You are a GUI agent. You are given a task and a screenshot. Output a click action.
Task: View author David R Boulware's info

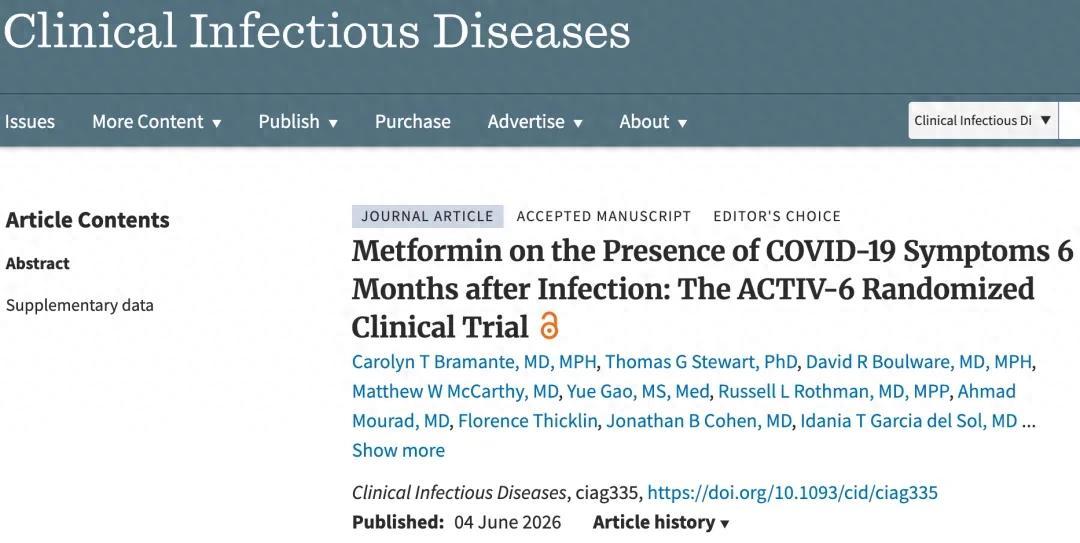pyautogui.click(x=920, y=362)
